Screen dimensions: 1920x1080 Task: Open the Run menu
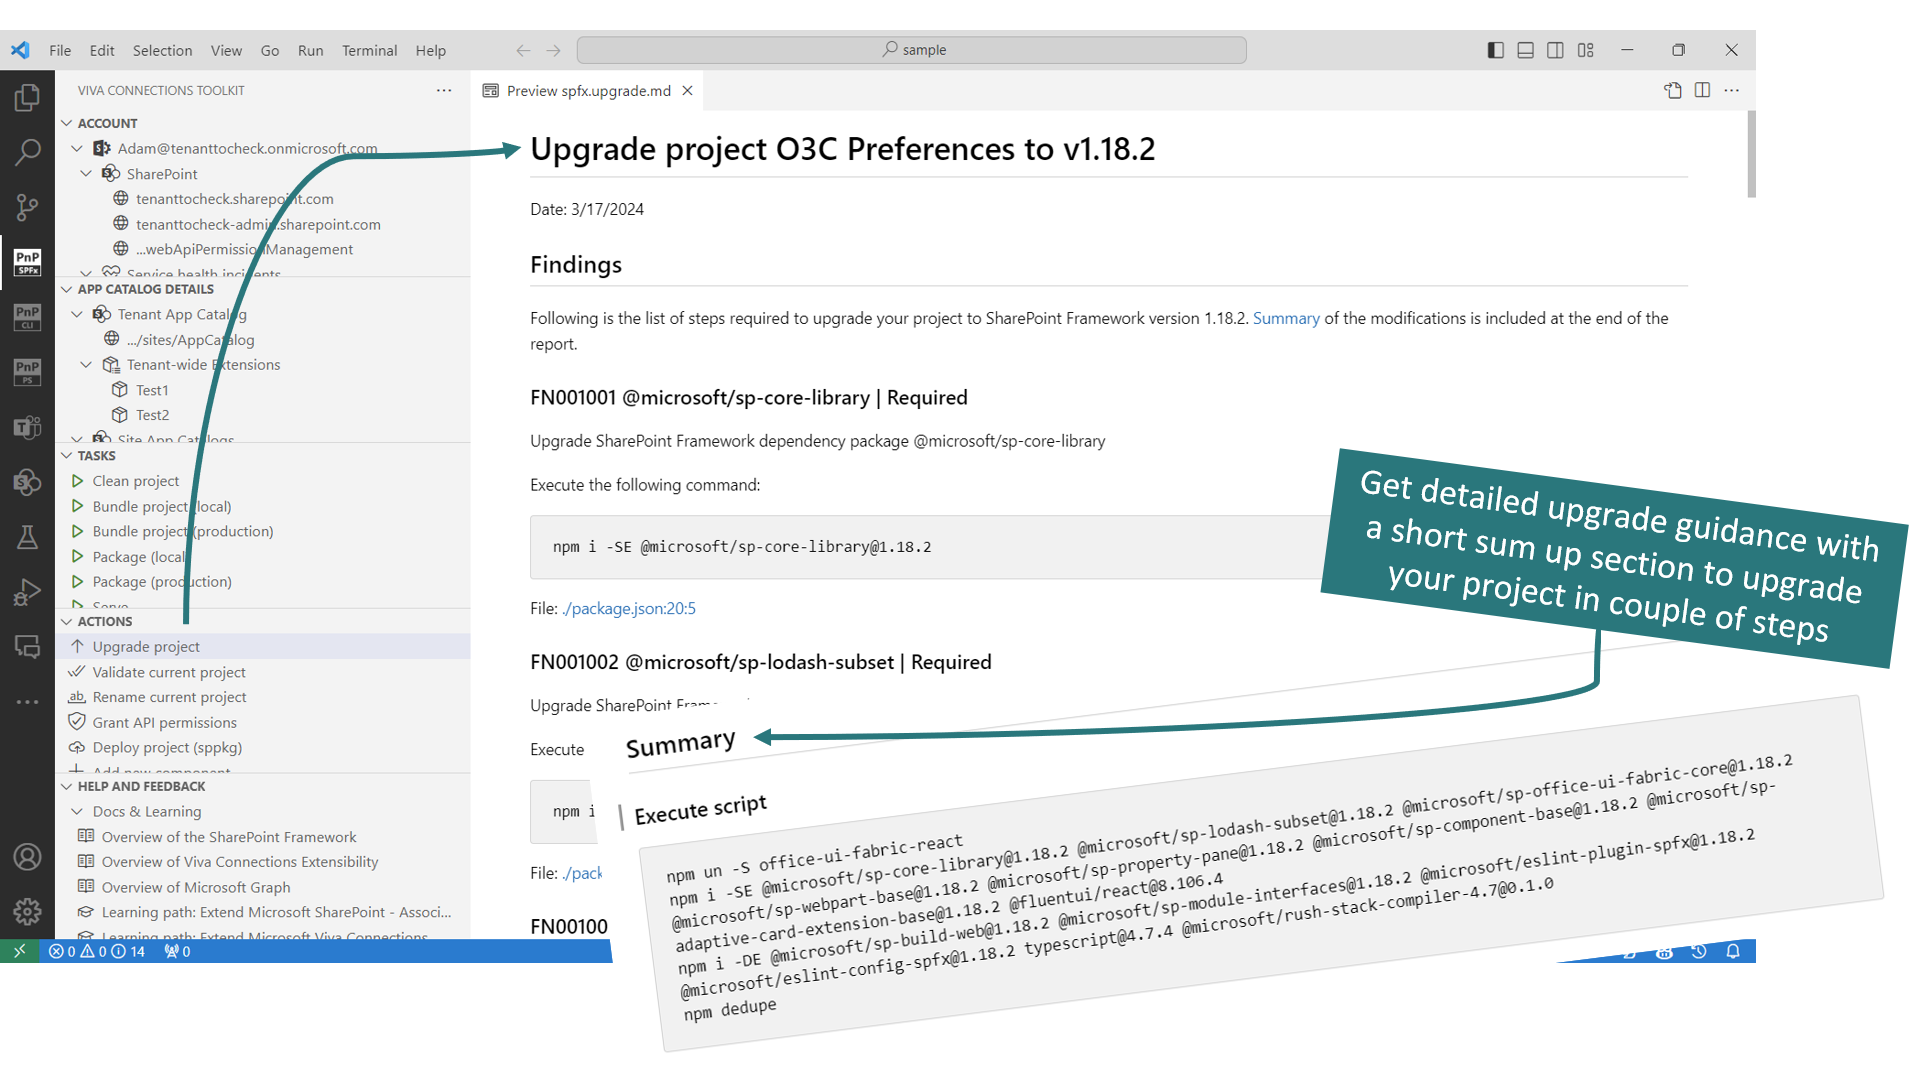[x=309, y=49]
